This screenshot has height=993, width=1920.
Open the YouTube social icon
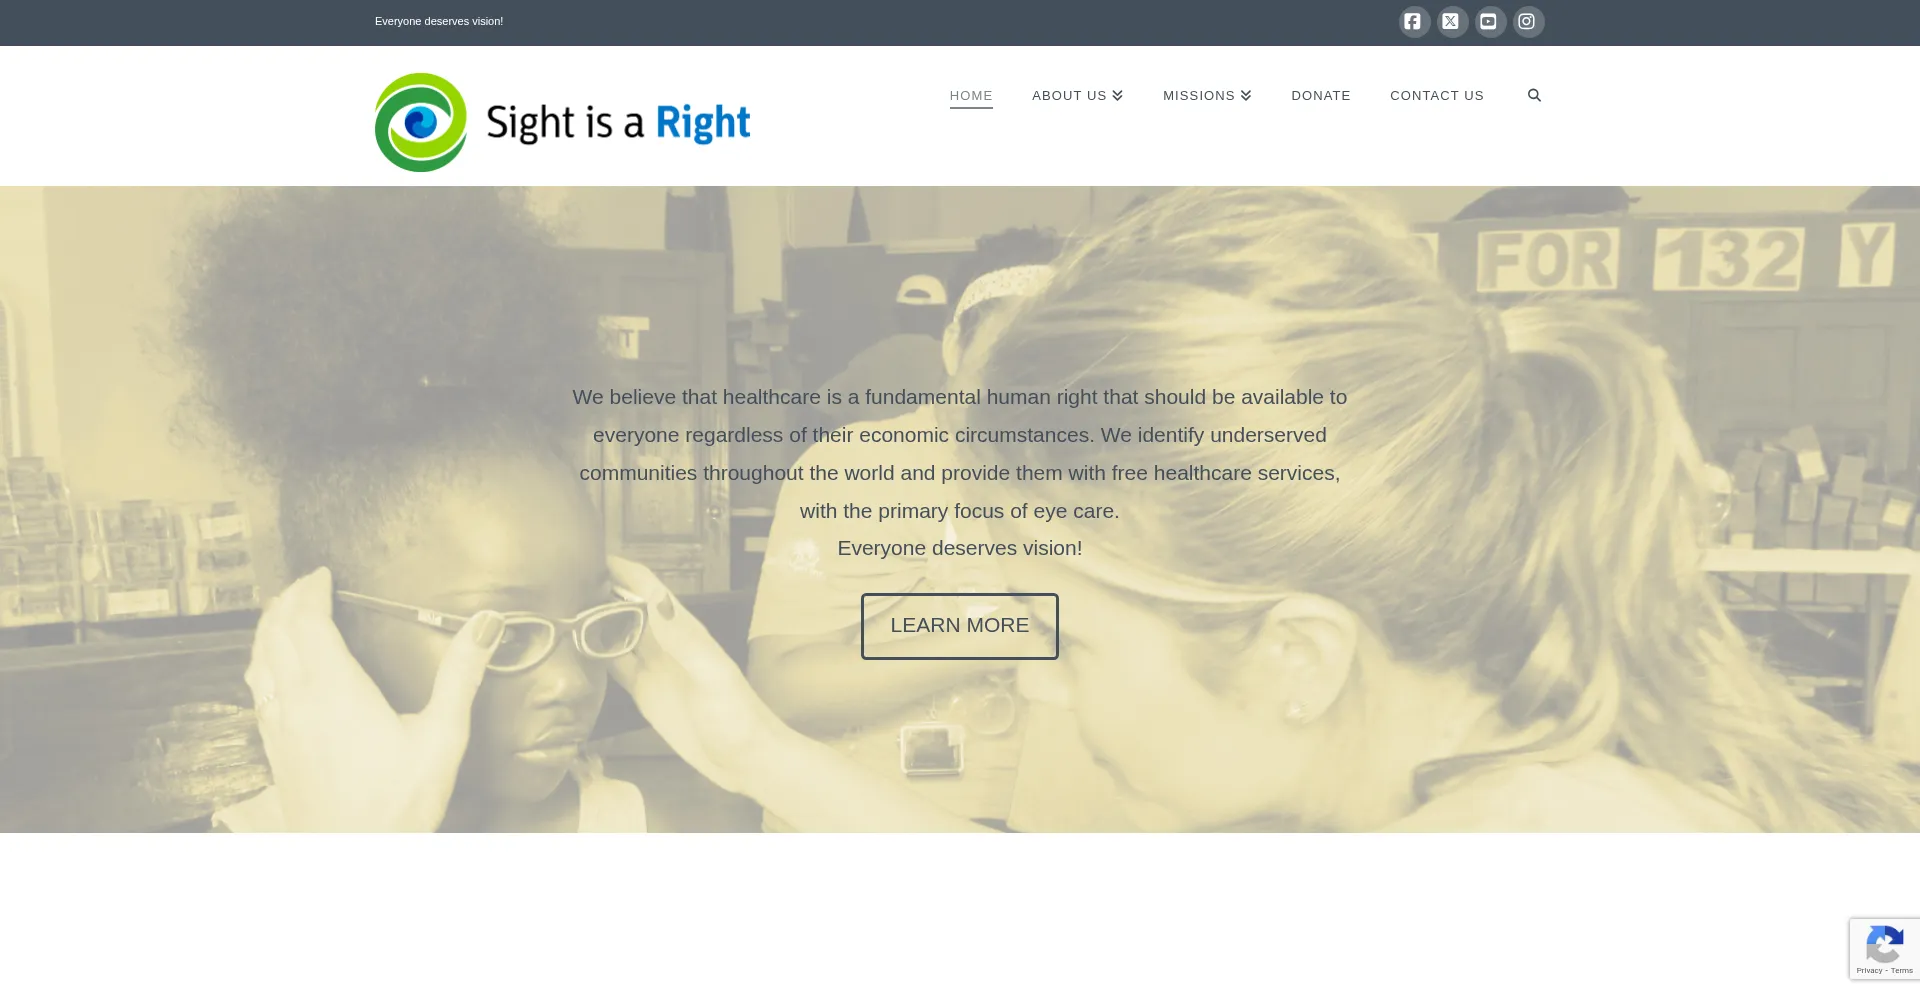1489,21
